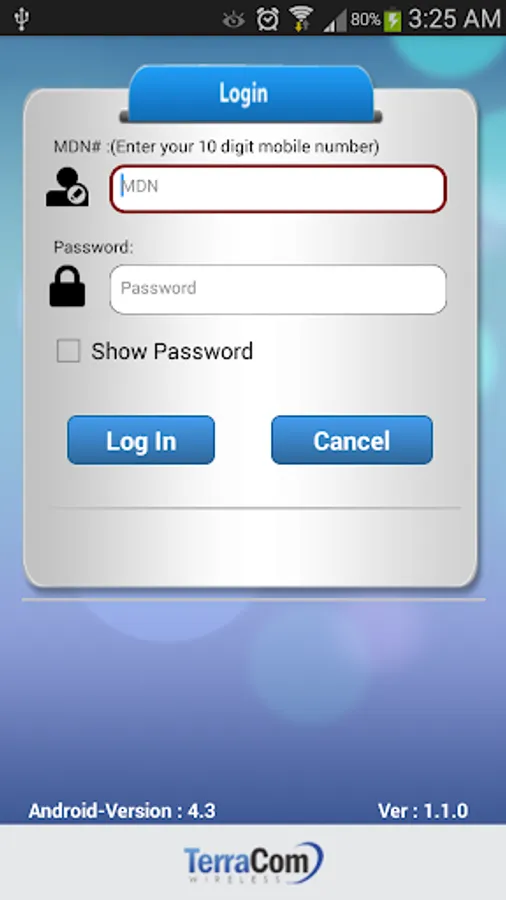Click the padlock icon beside Password

(67, 286)
